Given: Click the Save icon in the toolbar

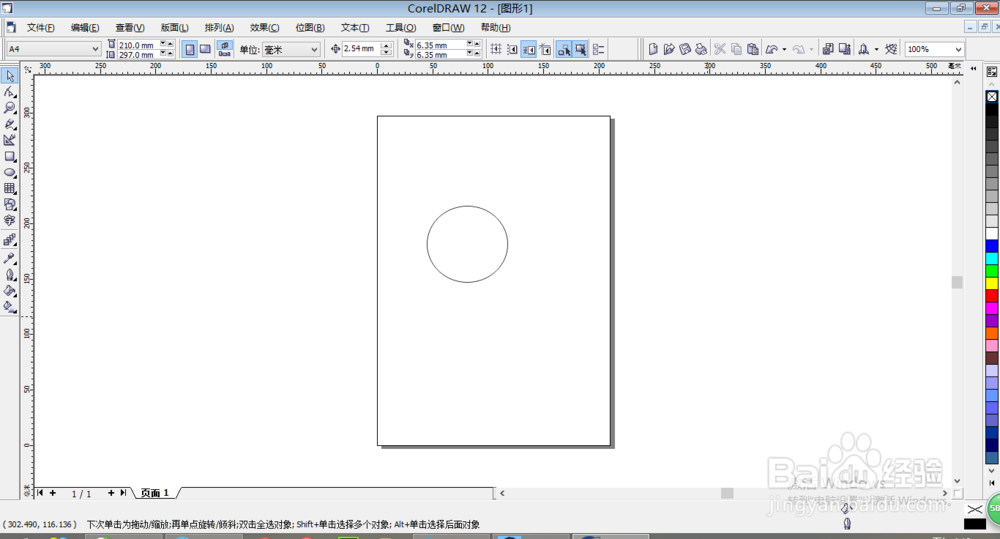Looking at the screenshot, I should [x=685, y=49].
